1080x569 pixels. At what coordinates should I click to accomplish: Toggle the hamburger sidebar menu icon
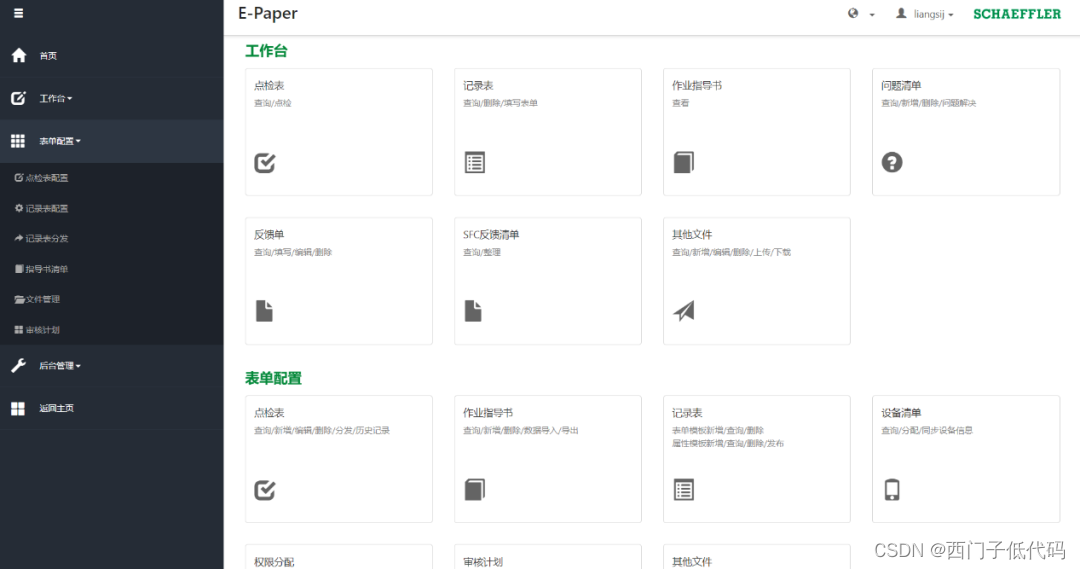[19, 13]
